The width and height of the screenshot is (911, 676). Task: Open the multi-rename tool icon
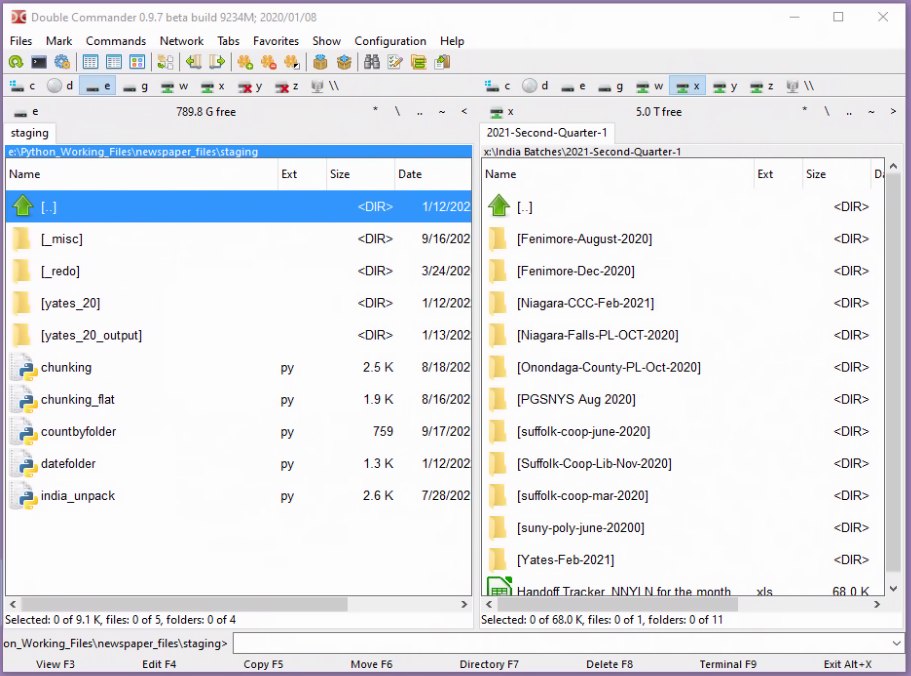[x=395, y=62]
